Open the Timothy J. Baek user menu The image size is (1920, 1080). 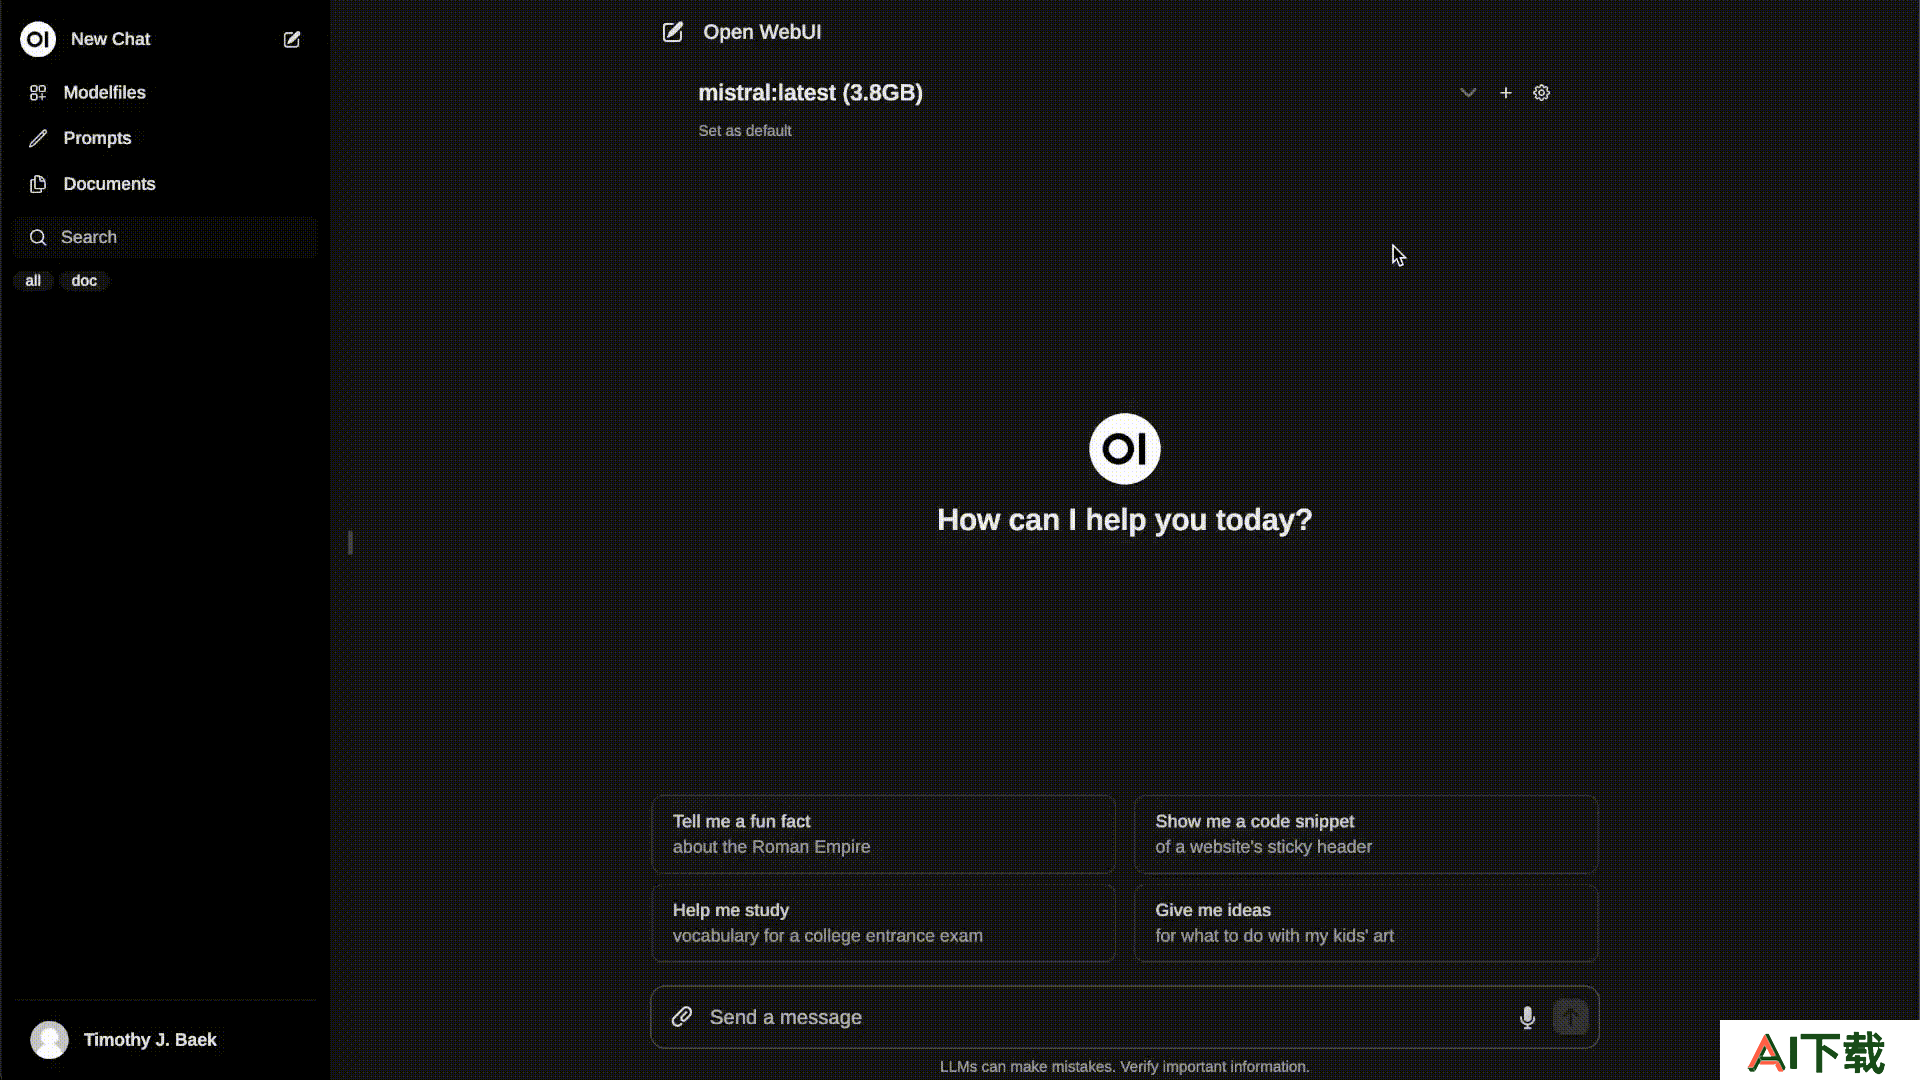[165, 1040]
